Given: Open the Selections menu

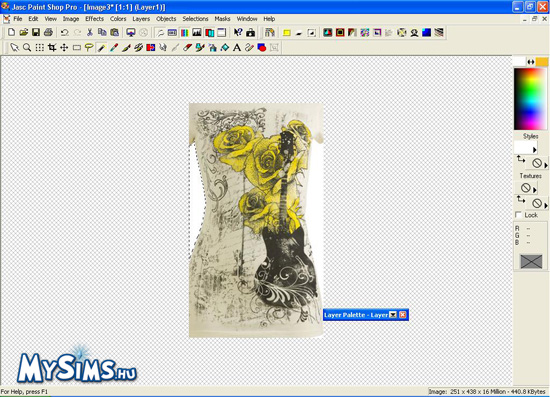Looking at the screenshot, I should pyautogui.click(x=195, y=19).
